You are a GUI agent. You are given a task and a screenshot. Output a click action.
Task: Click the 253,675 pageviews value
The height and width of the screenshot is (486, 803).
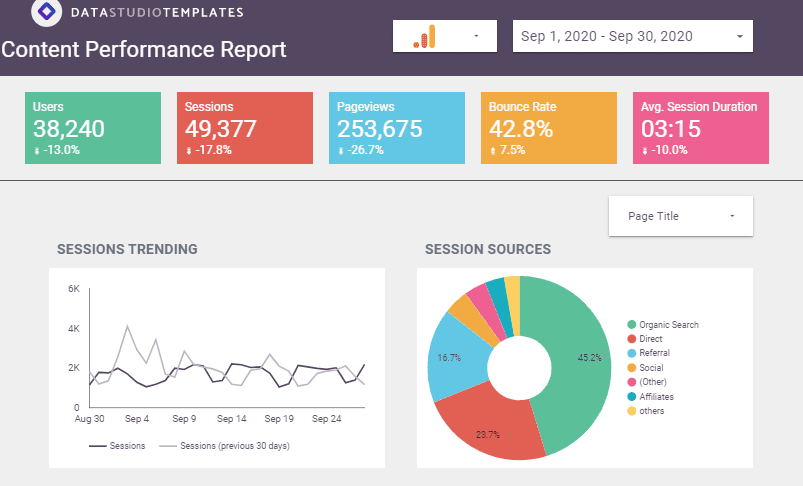[379, 129]
